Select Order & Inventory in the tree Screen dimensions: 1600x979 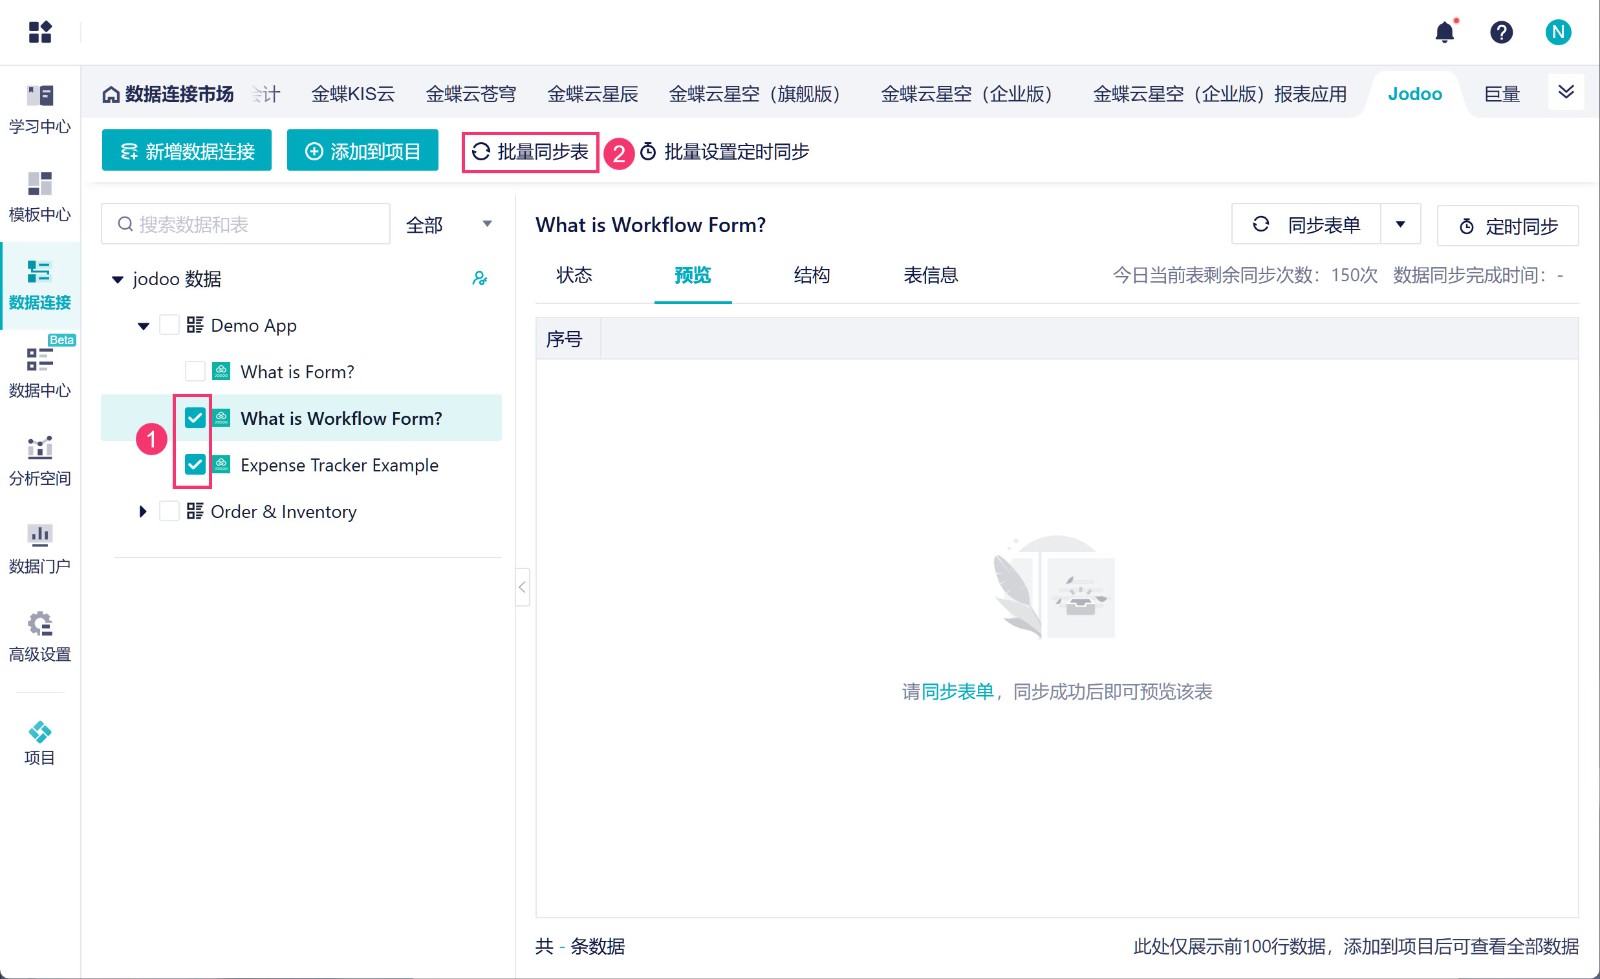pos(284,512)
